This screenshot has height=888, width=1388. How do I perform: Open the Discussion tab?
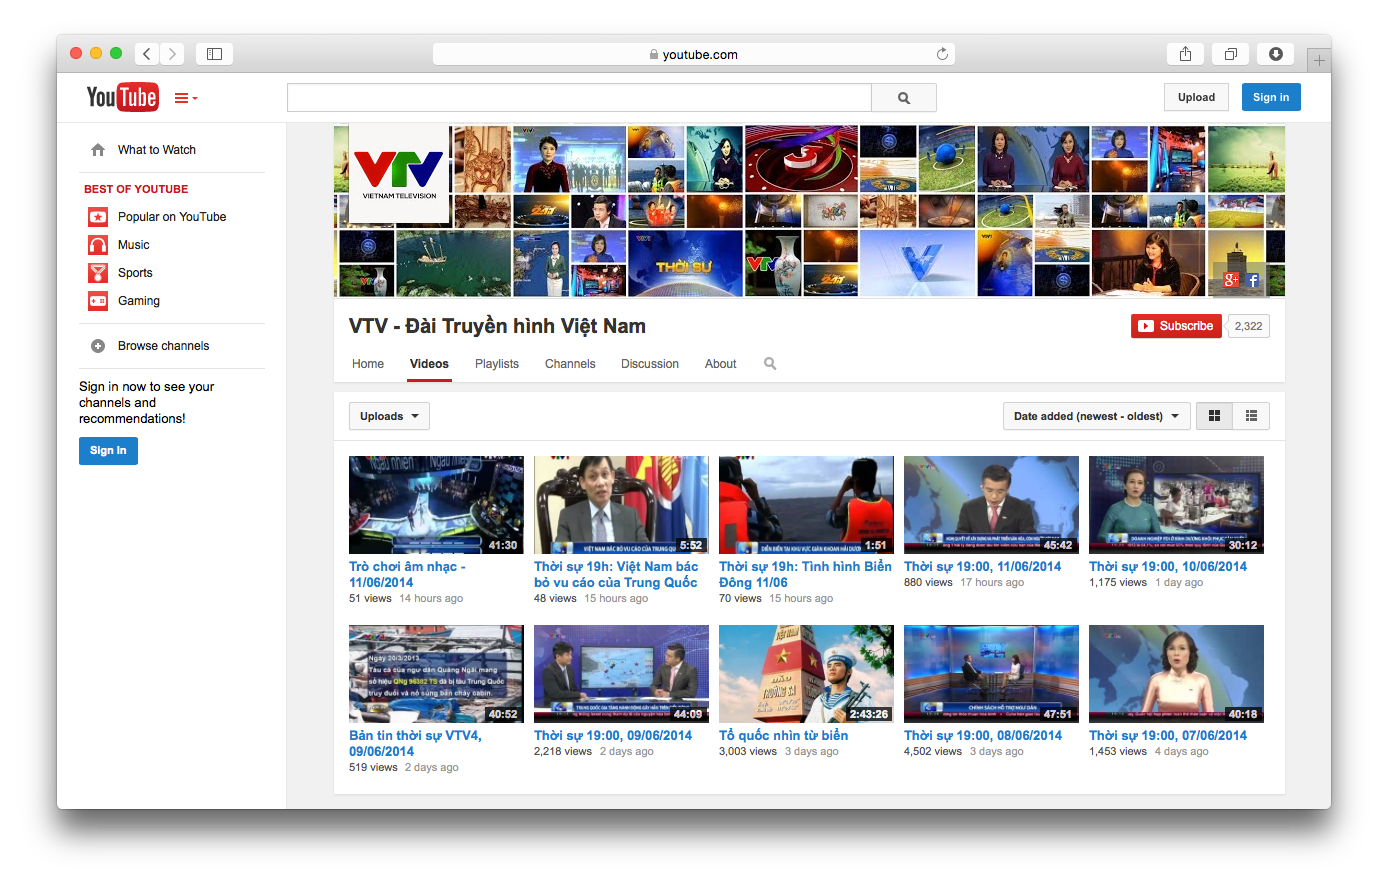point(649,363)
